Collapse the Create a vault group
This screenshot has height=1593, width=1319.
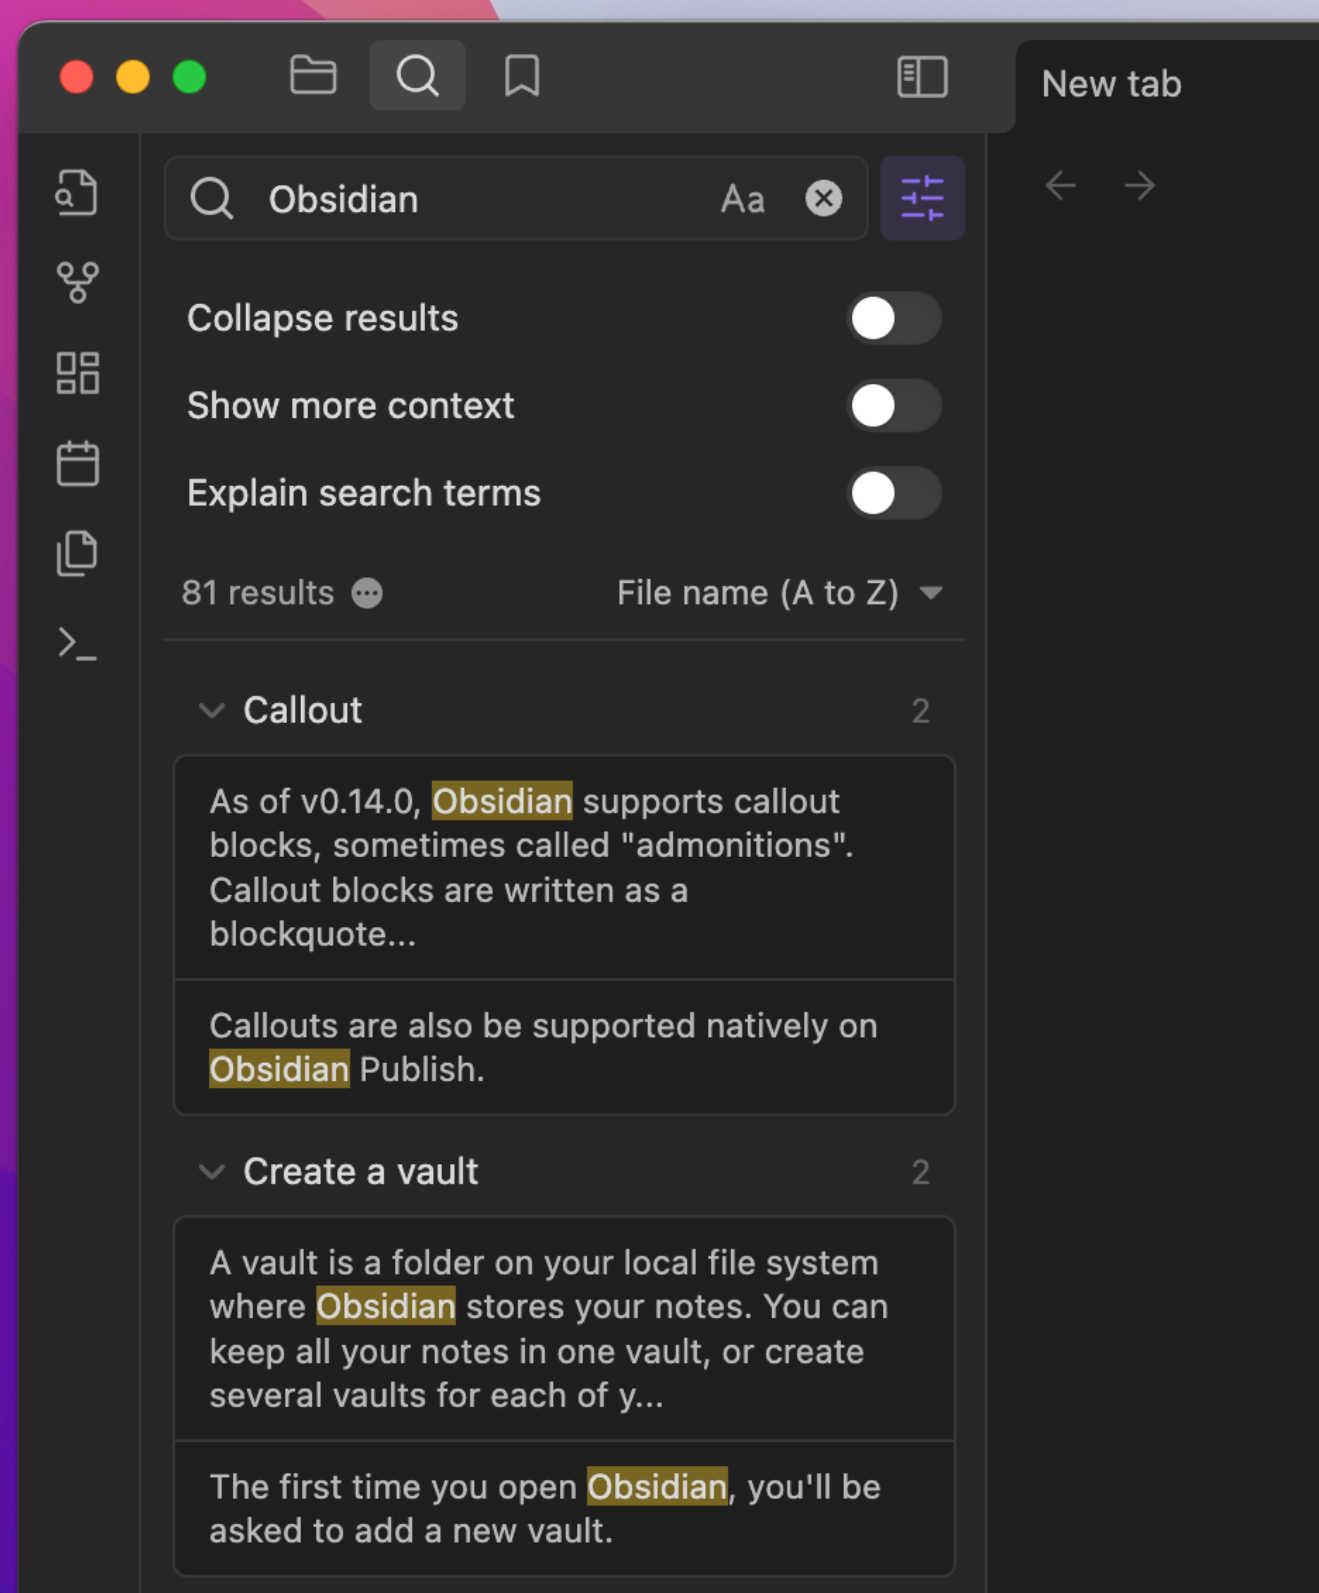click(x=212, y=1172)
